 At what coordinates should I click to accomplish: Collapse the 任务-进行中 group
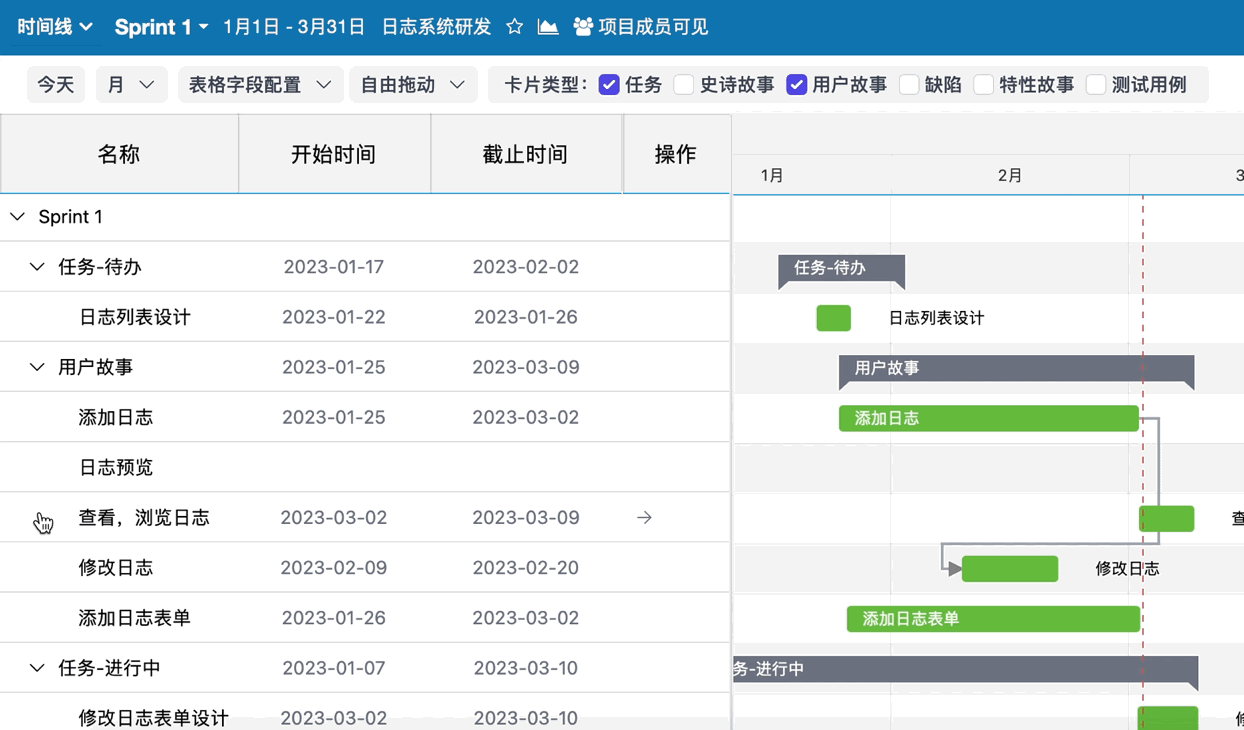(x=37, y=668)
